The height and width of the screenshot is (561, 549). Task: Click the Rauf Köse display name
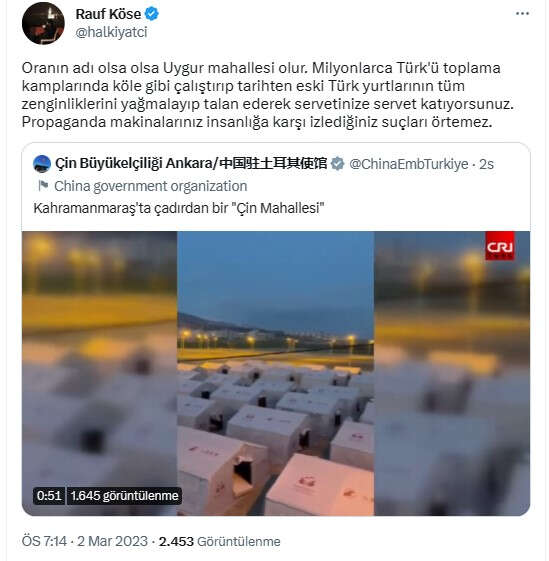(x=108, y=14)
